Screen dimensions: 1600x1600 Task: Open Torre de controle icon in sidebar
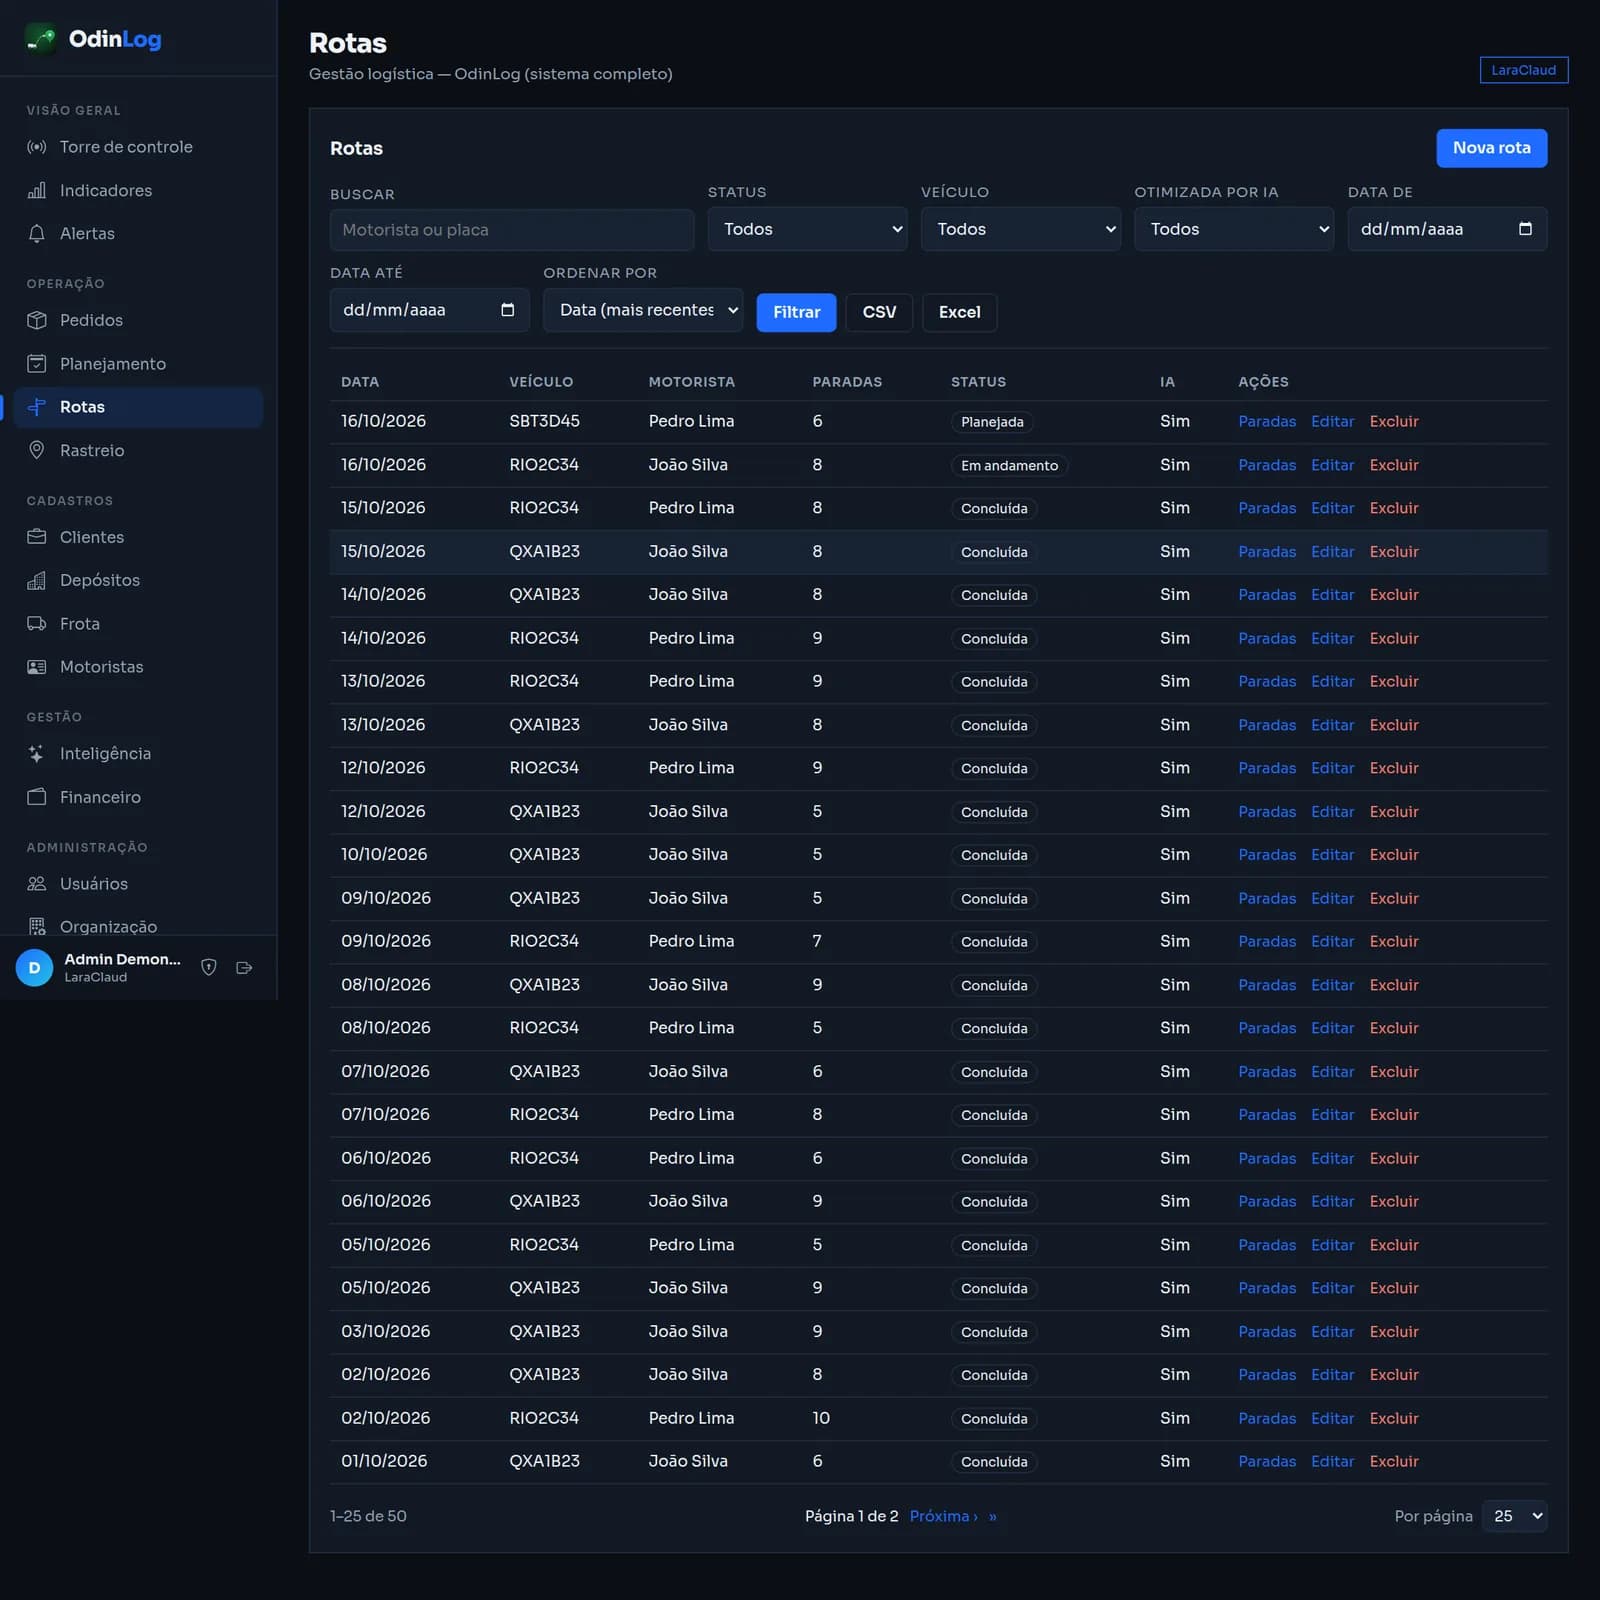[37, 147]
